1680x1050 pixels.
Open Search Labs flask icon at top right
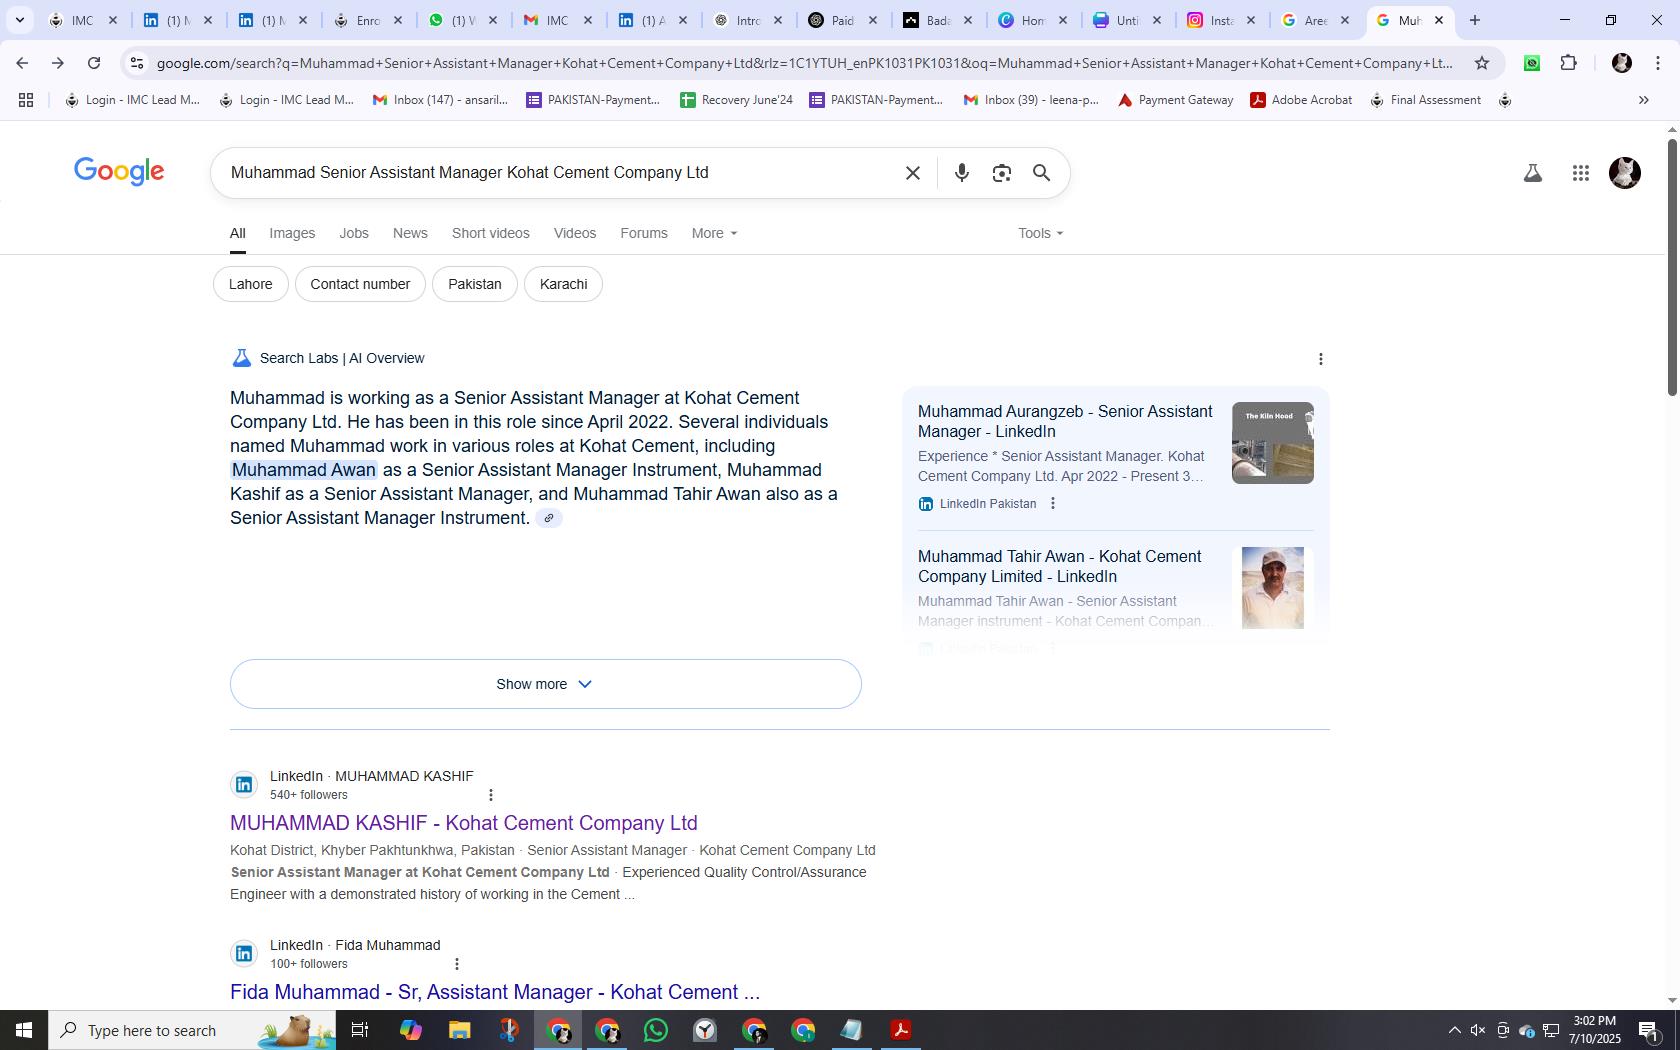(1532, 173)
